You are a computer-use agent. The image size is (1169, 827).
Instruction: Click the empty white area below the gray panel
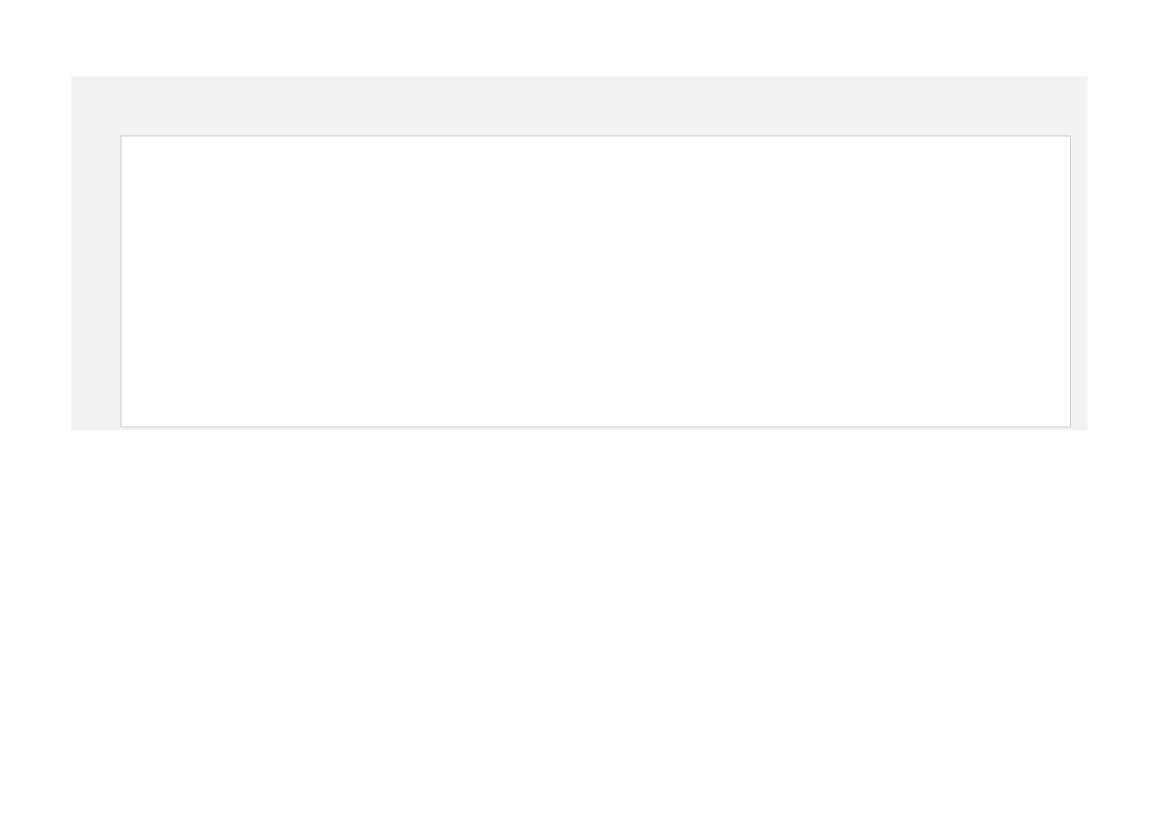584,628
